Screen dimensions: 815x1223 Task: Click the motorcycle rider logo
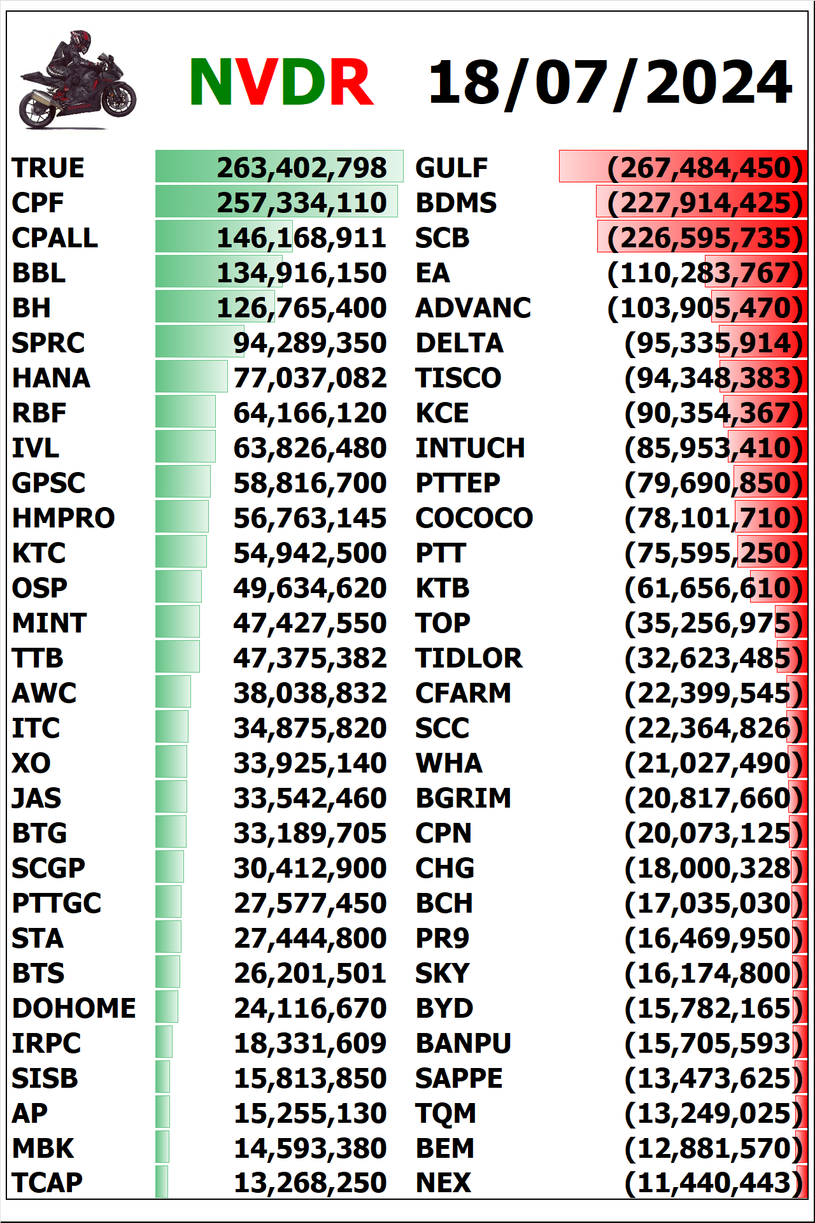[x=78, y=78]
